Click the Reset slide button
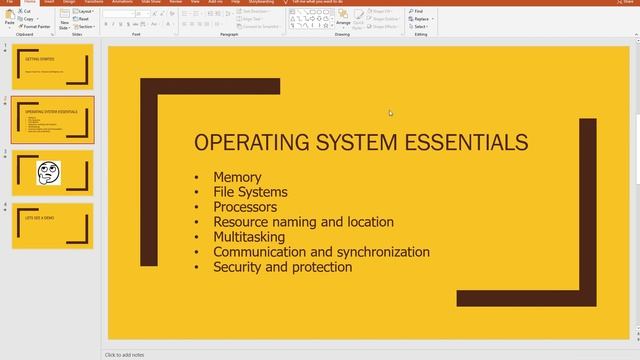Screen dimensions: 640x360 tap(80, 19)
